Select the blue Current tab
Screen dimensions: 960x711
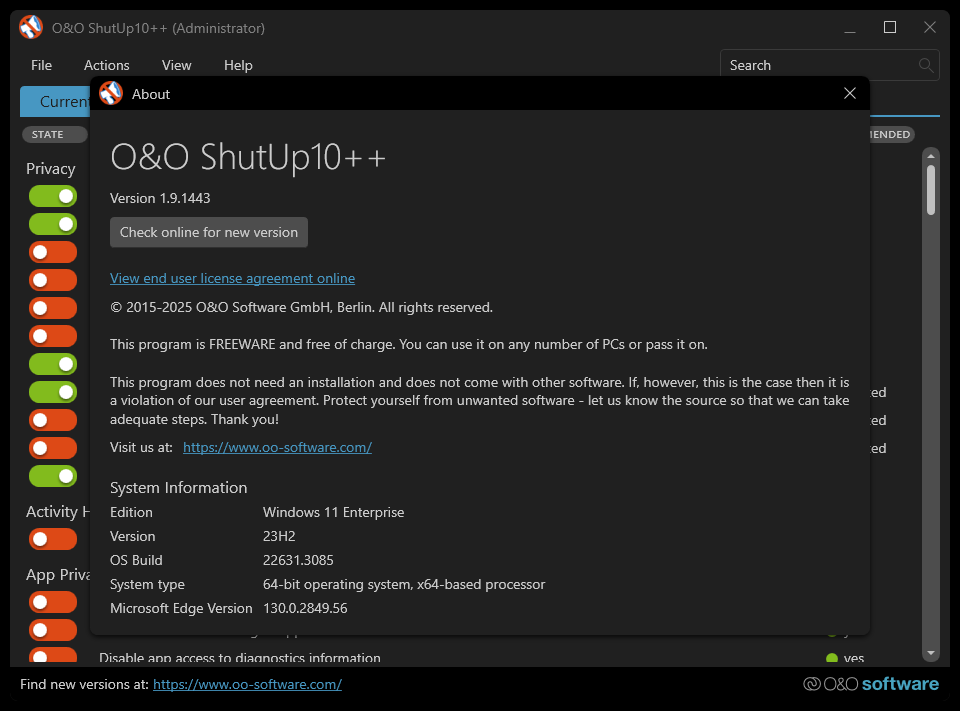pos(55,101)
